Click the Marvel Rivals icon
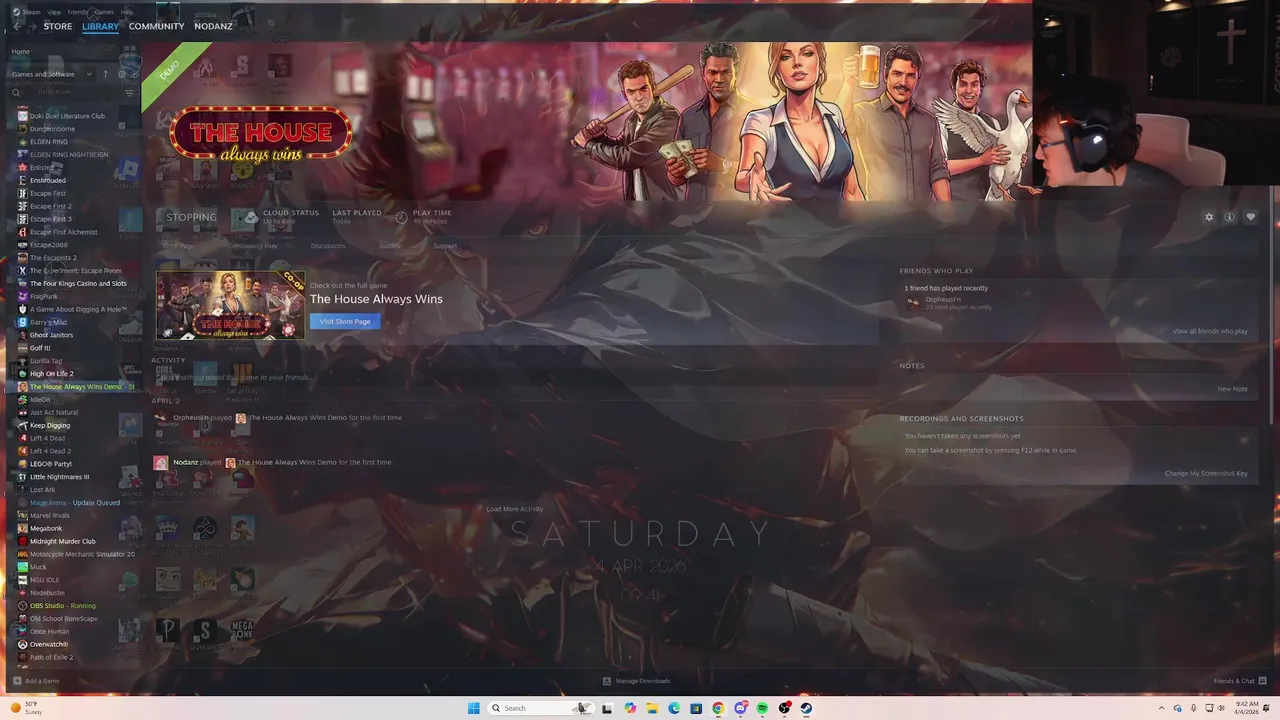This screenshot has height=720, width=1280. pyautogui.click(x=22, y=516)
